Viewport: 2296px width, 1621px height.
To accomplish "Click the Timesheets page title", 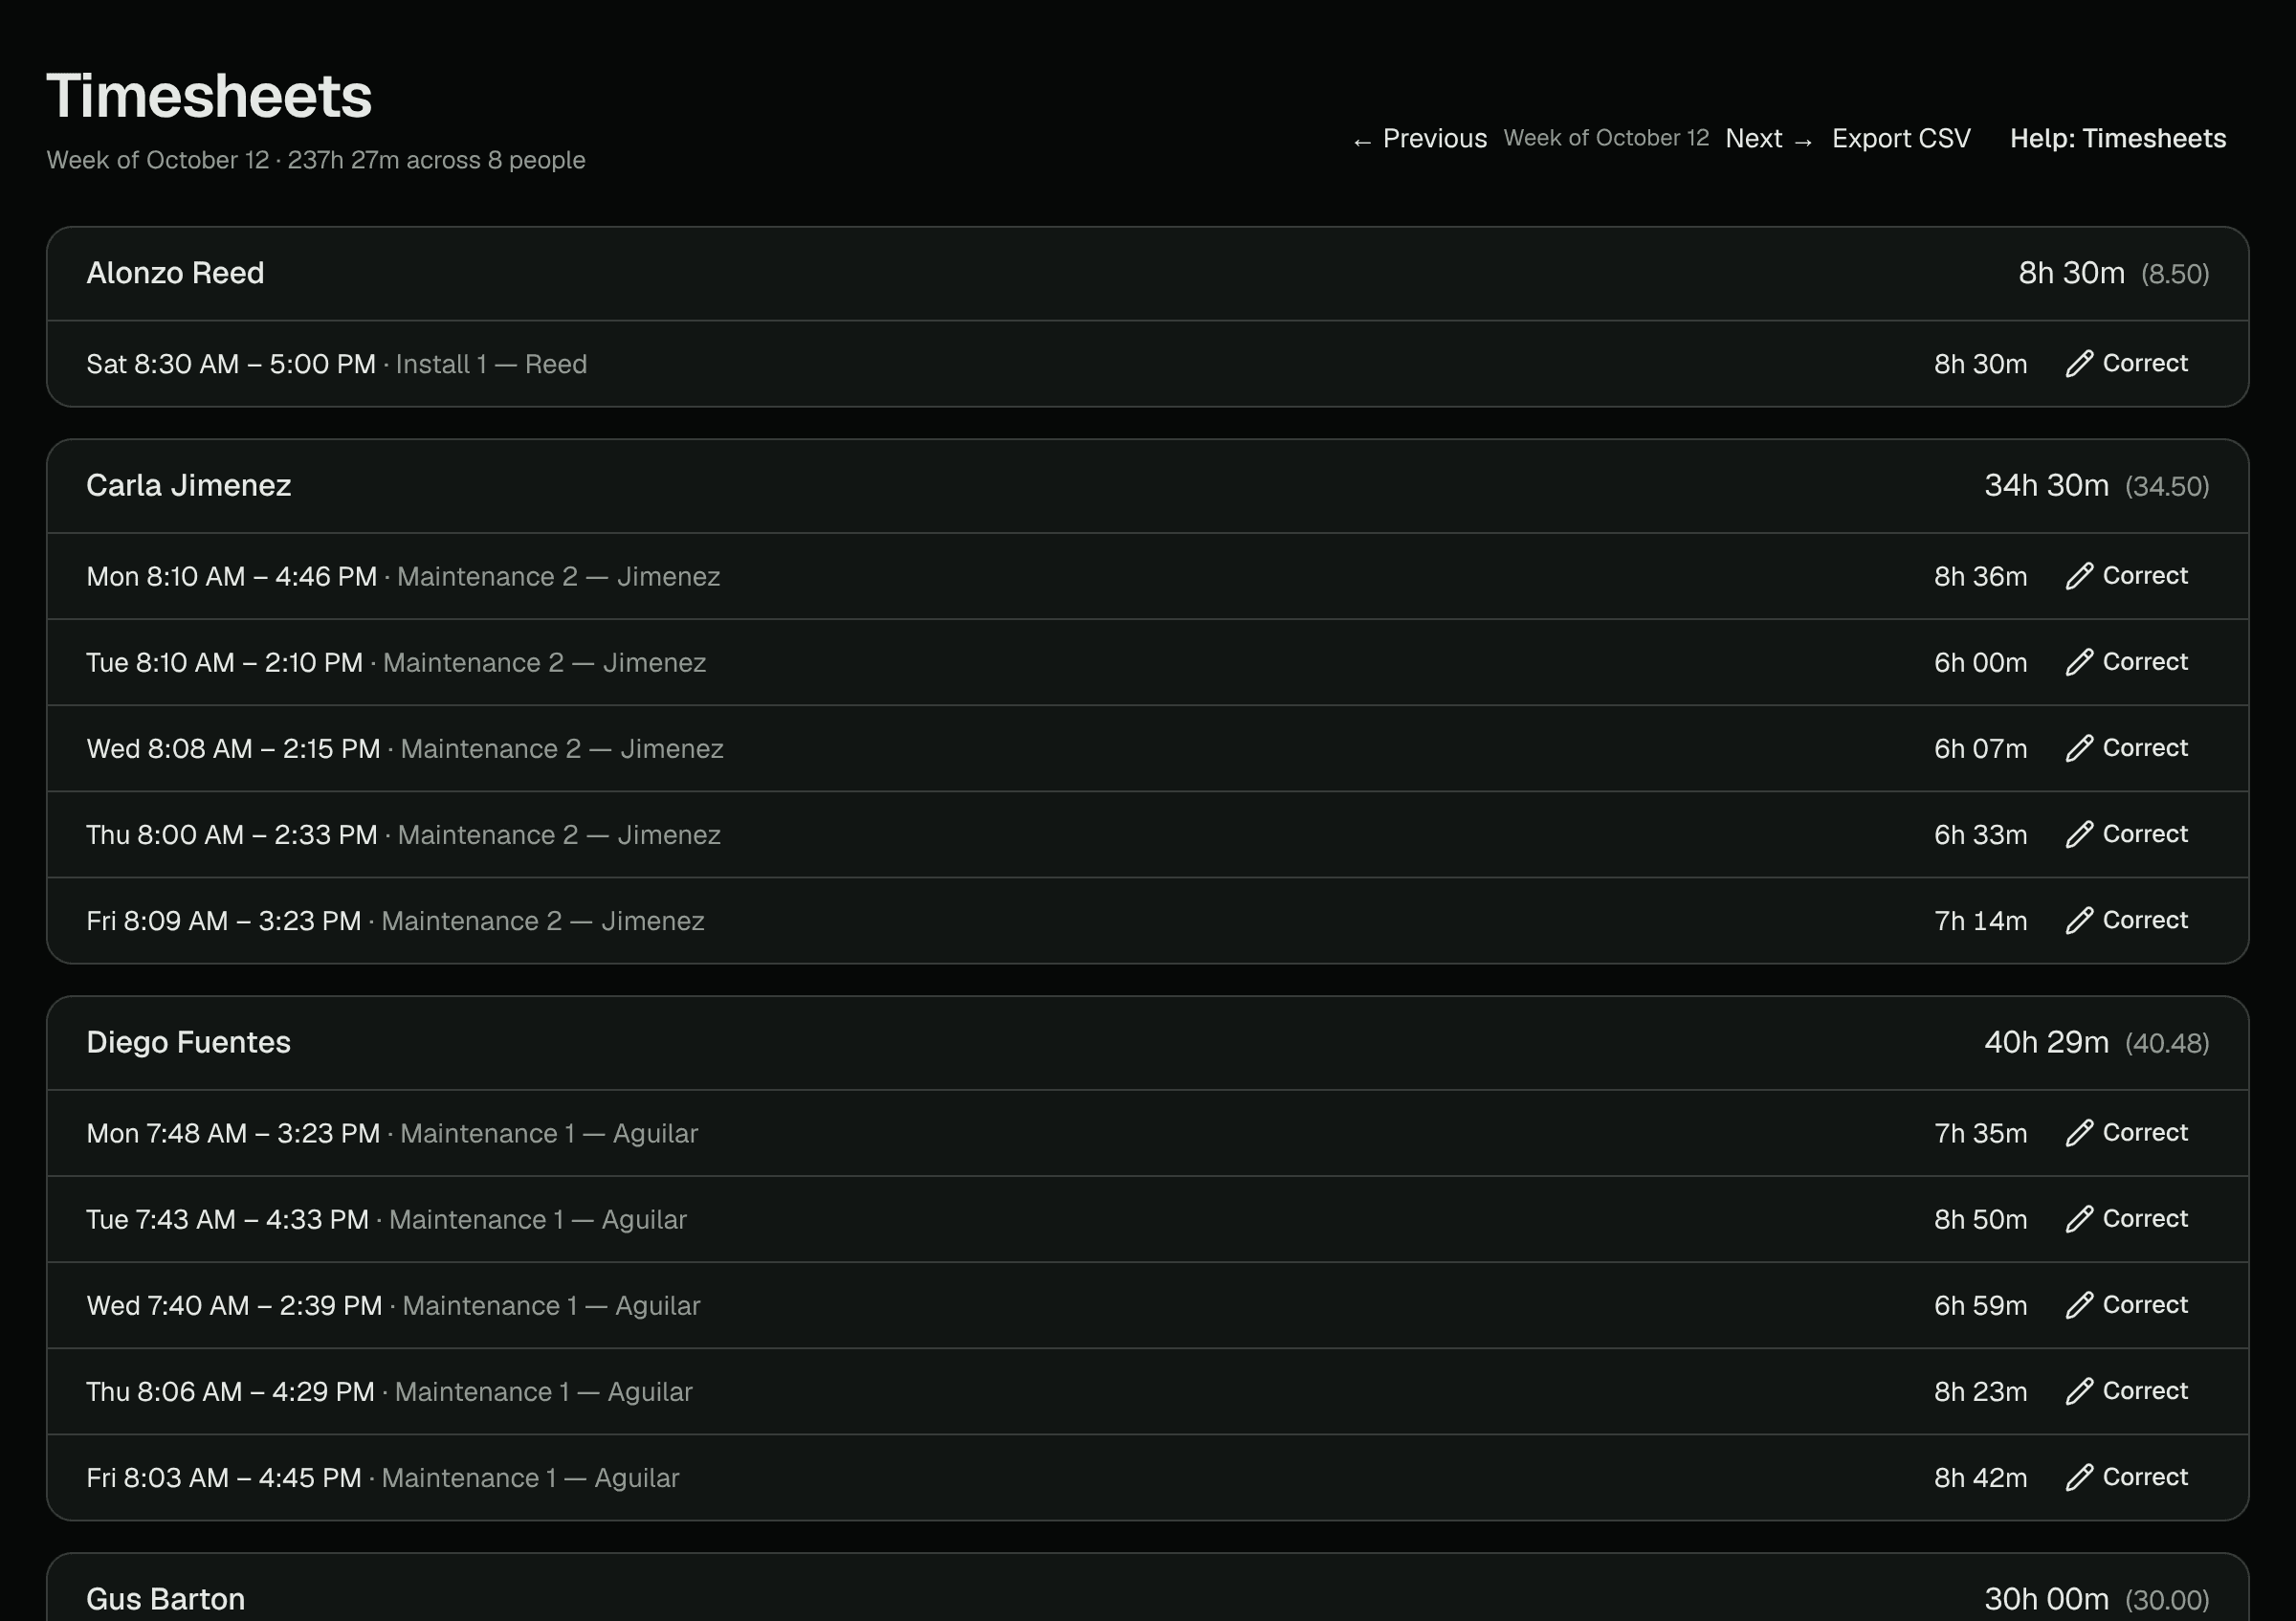I will [x=209, y=96].
